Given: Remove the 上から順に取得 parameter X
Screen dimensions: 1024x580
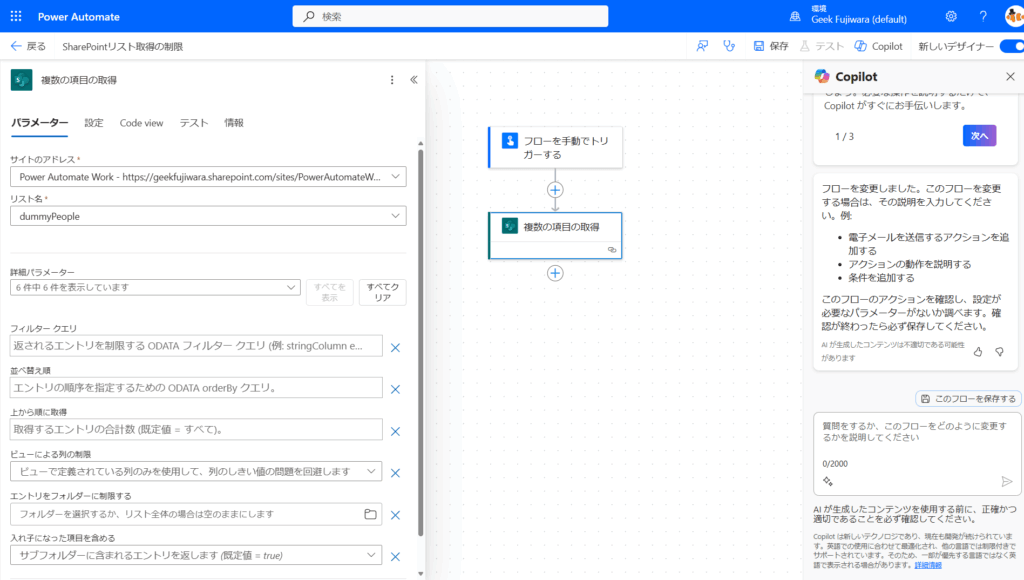Looking at the screenshot, I should click(395, 431).
